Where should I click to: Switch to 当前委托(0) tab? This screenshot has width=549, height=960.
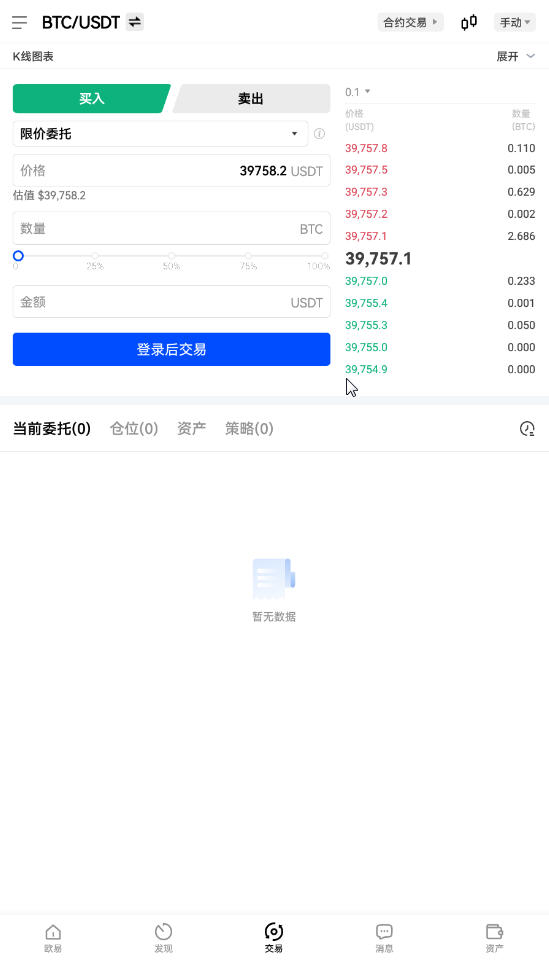52,429
